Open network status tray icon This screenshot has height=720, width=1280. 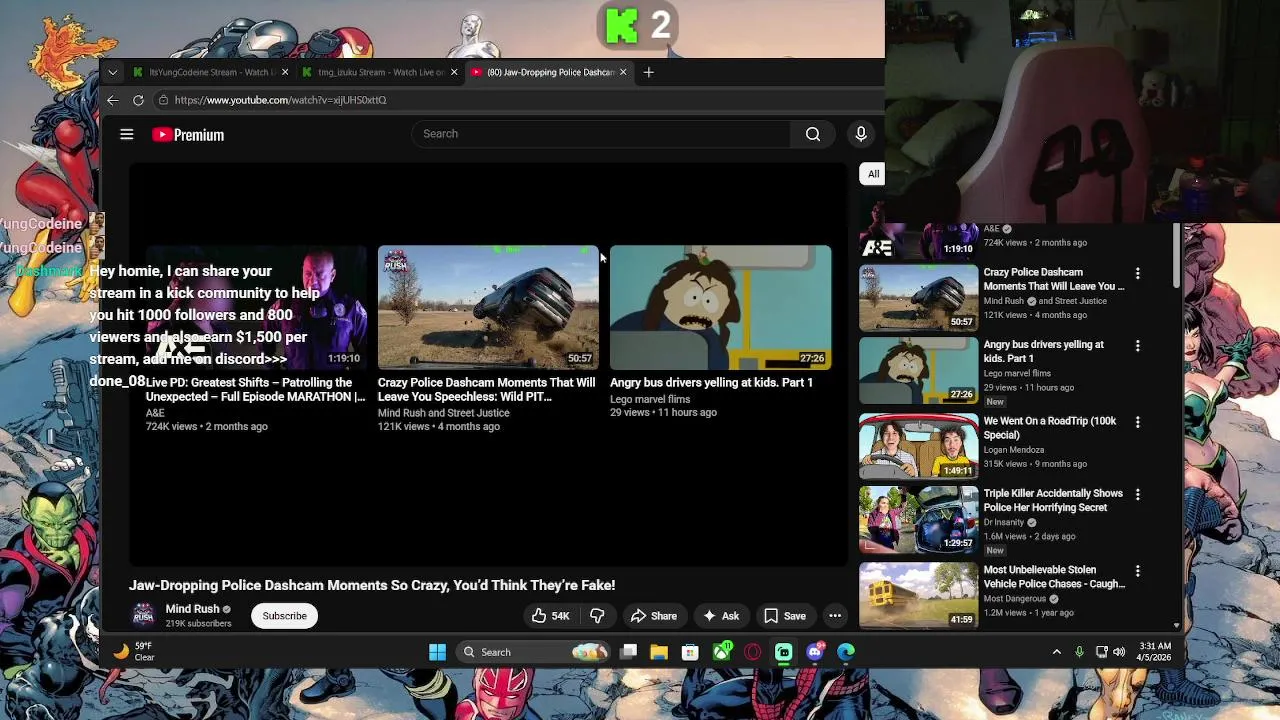pos(1102,652)
